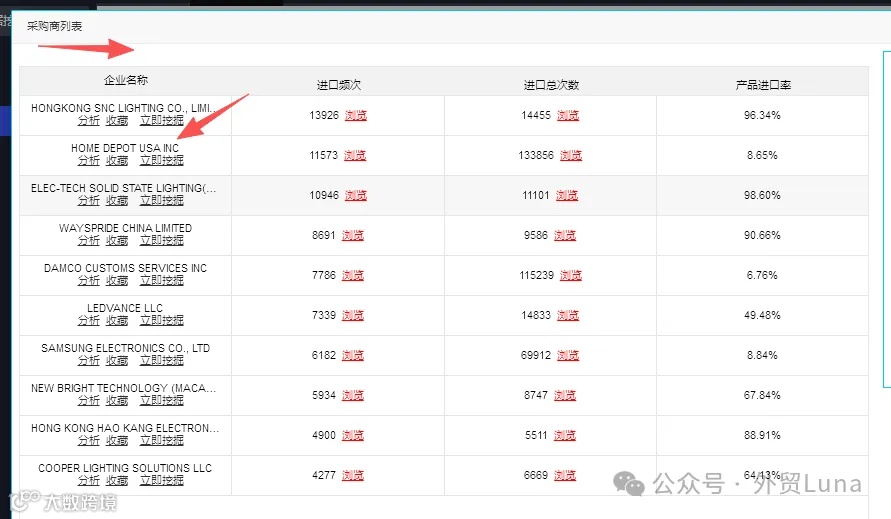
Task: Click 立即挖掘 for HOME DEPOT USA INC
Action: pyautogui.click(x=162, y=160)
